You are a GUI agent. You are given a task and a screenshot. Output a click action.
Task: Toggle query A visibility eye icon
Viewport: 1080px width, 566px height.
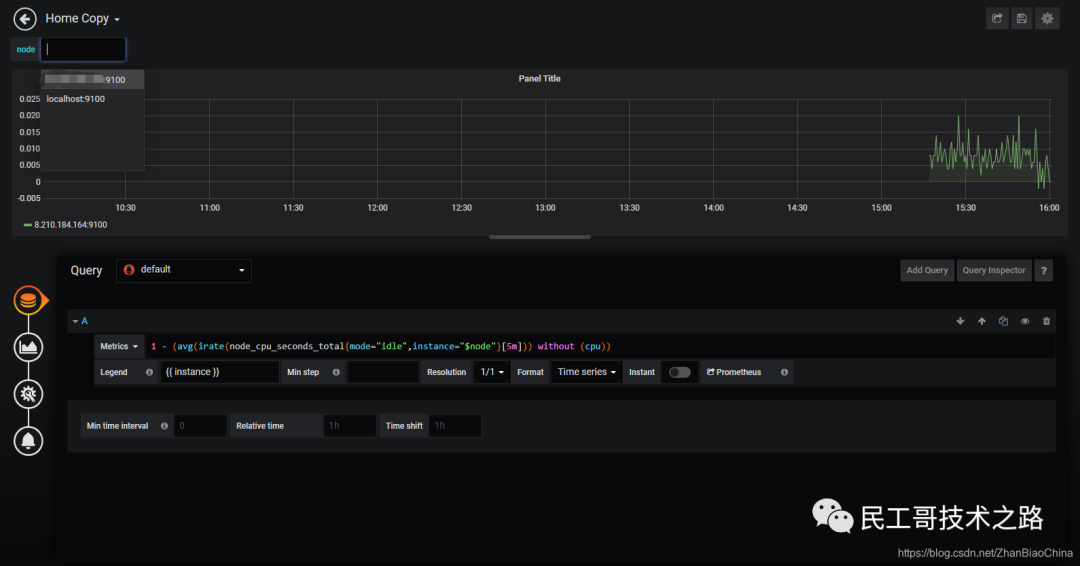[1025, 321]
